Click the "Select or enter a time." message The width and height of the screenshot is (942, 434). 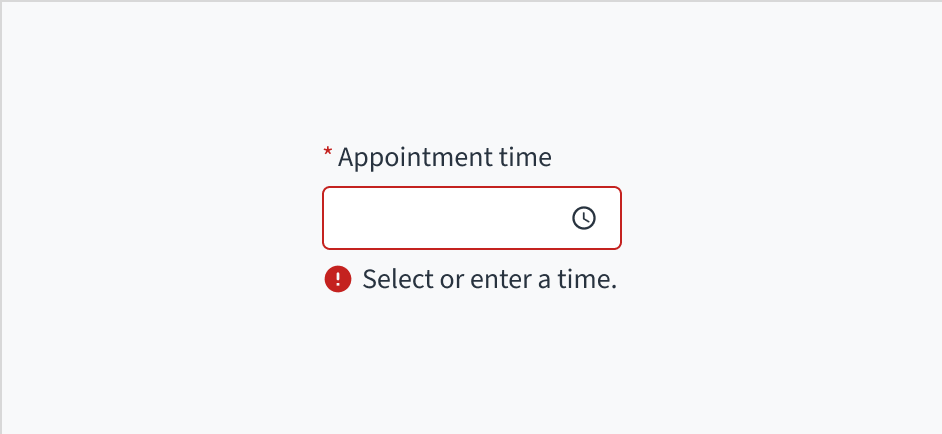[x=489, y=279]
